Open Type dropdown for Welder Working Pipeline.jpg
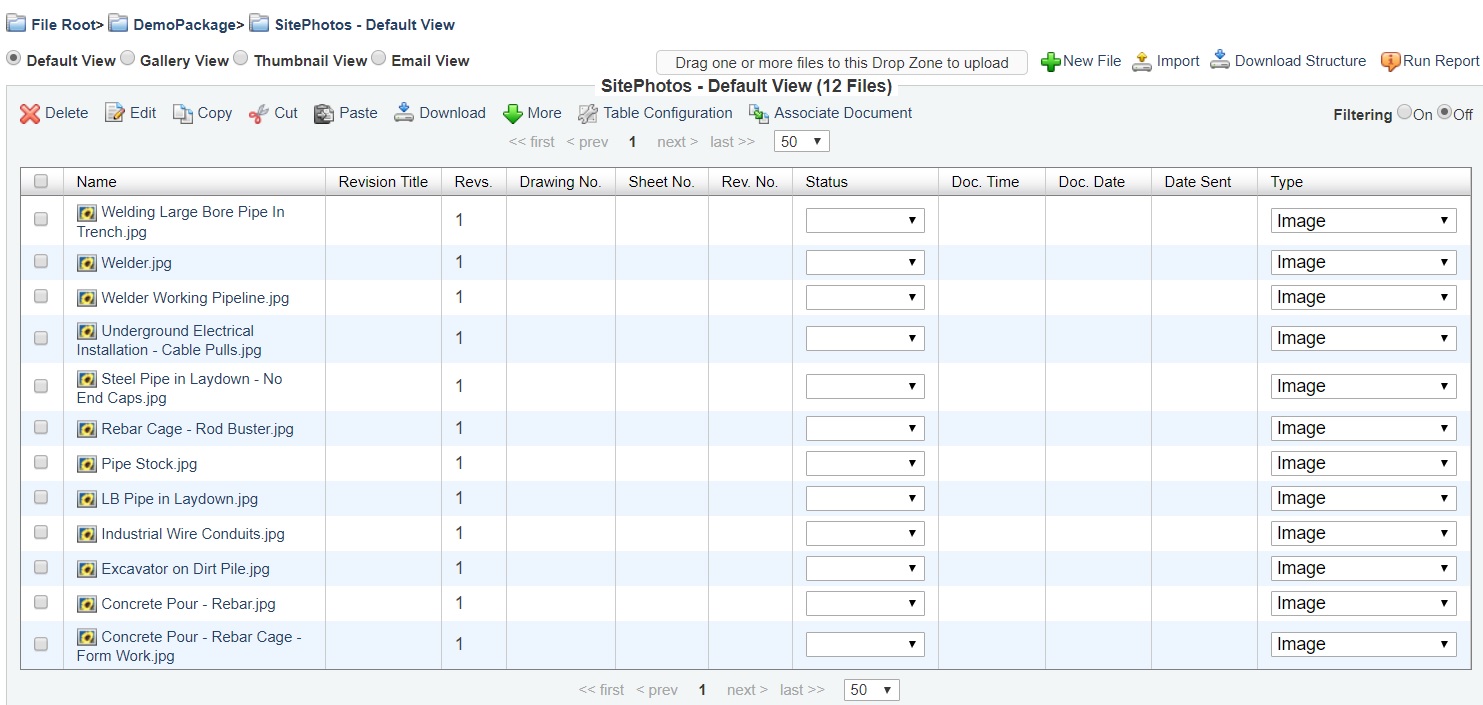1483x705 pixels. click(1364, 297)
